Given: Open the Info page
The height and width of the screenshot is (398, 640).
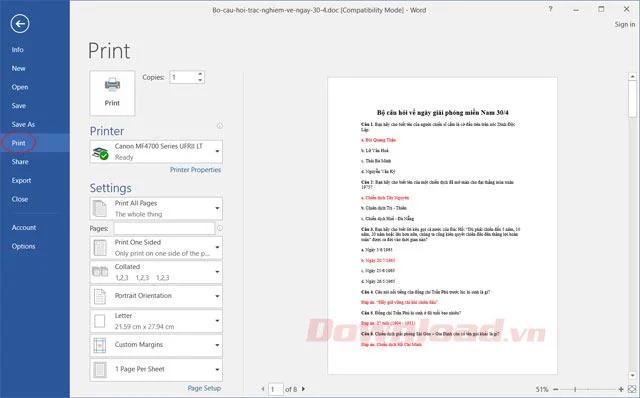Looking at the screenshot, I should pos(18,50).
